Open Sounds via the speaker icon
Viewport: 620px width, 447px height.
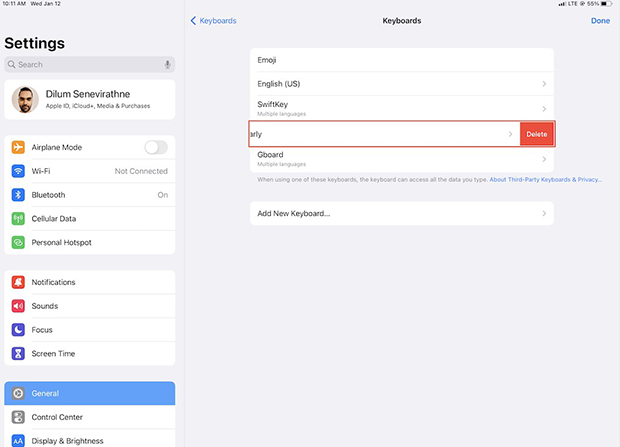point(18,306)
